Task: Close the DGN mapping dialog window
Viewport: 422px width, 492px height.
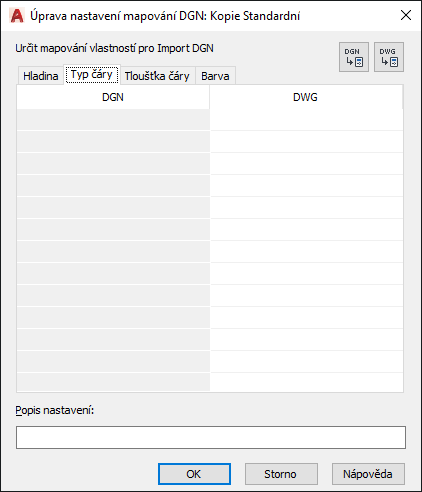Action: click(x=406, y=15)
